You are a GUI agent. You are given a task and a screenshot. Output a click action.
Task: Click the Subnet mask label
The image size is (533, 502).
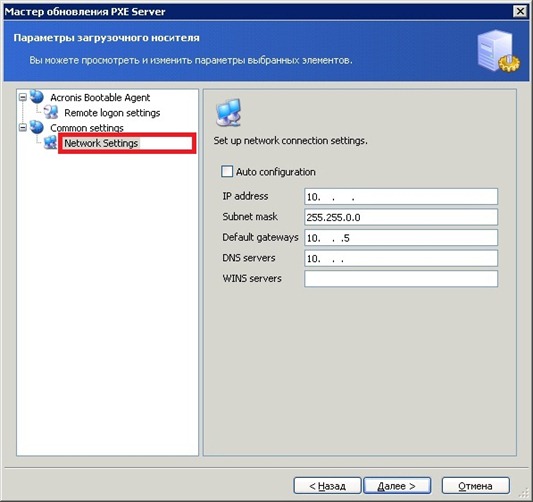pos(250,217)
